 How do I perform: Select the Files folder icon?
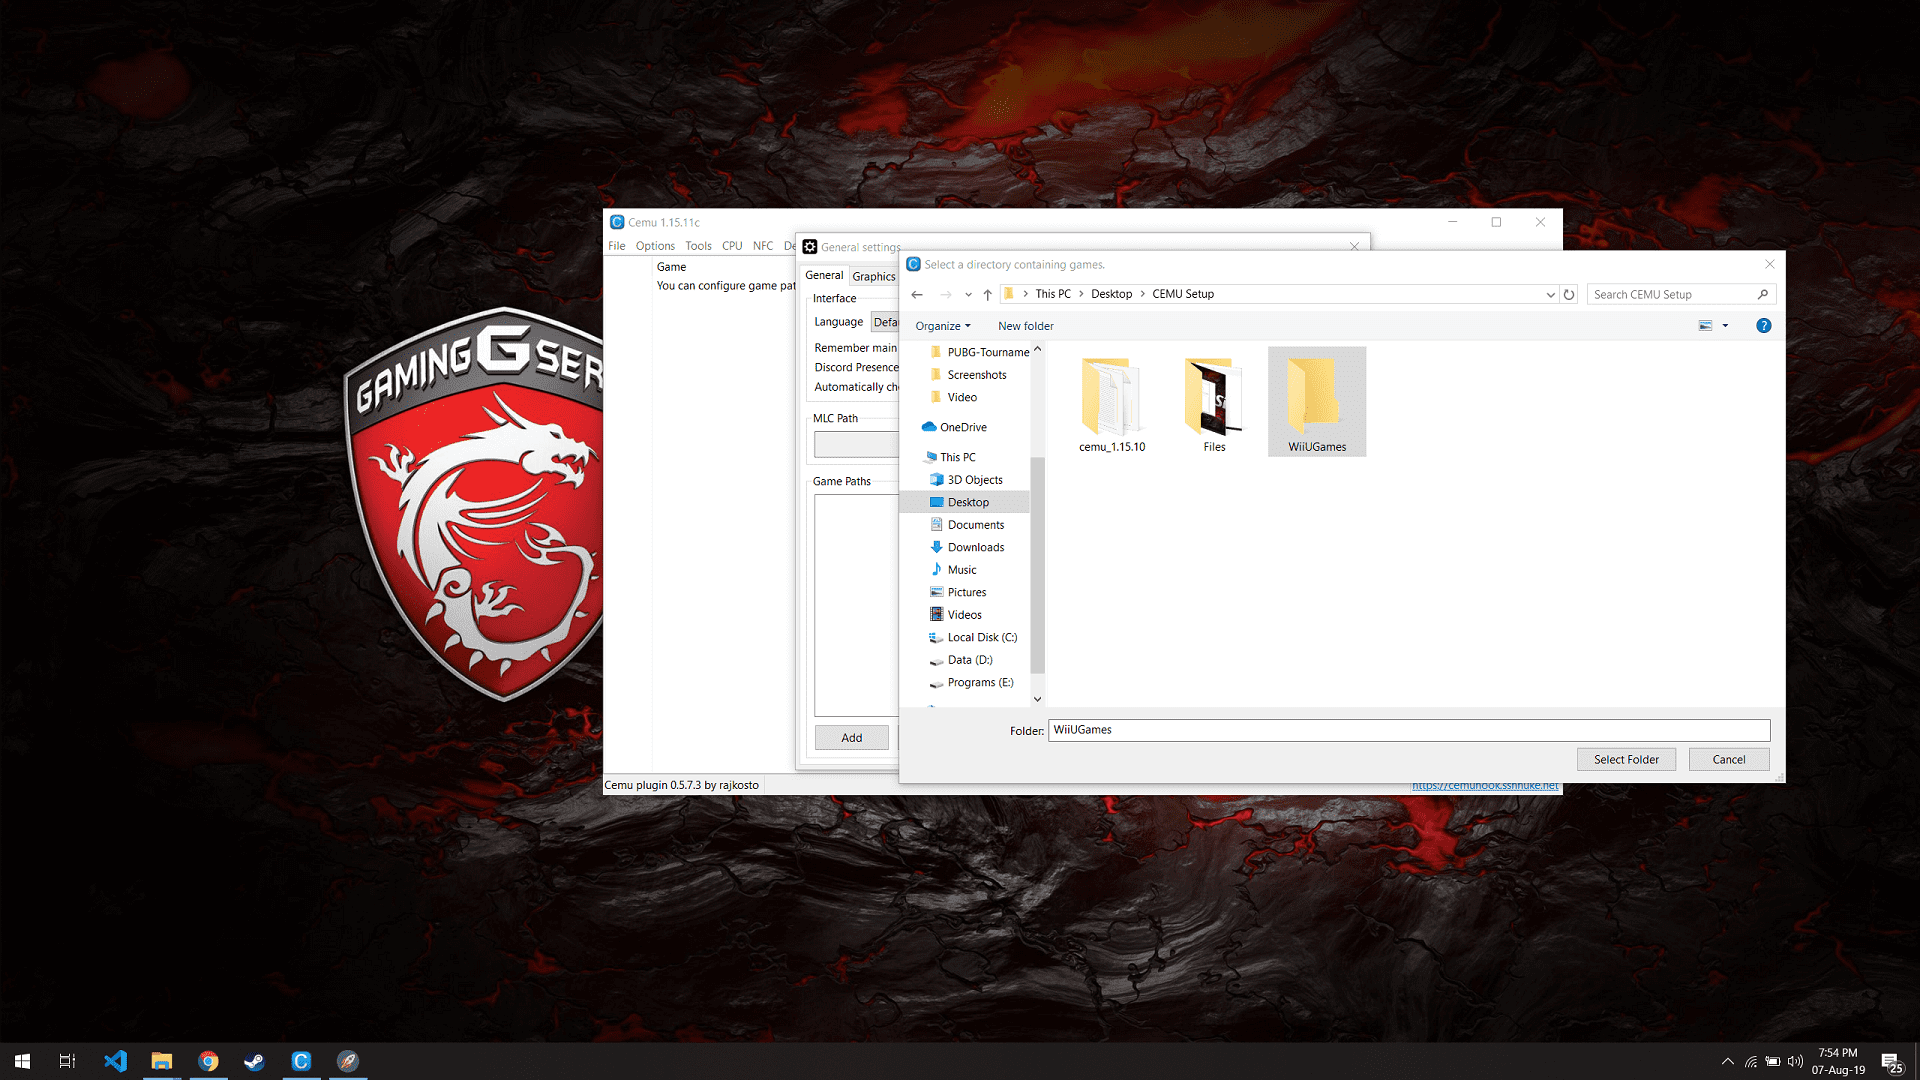1213,398
